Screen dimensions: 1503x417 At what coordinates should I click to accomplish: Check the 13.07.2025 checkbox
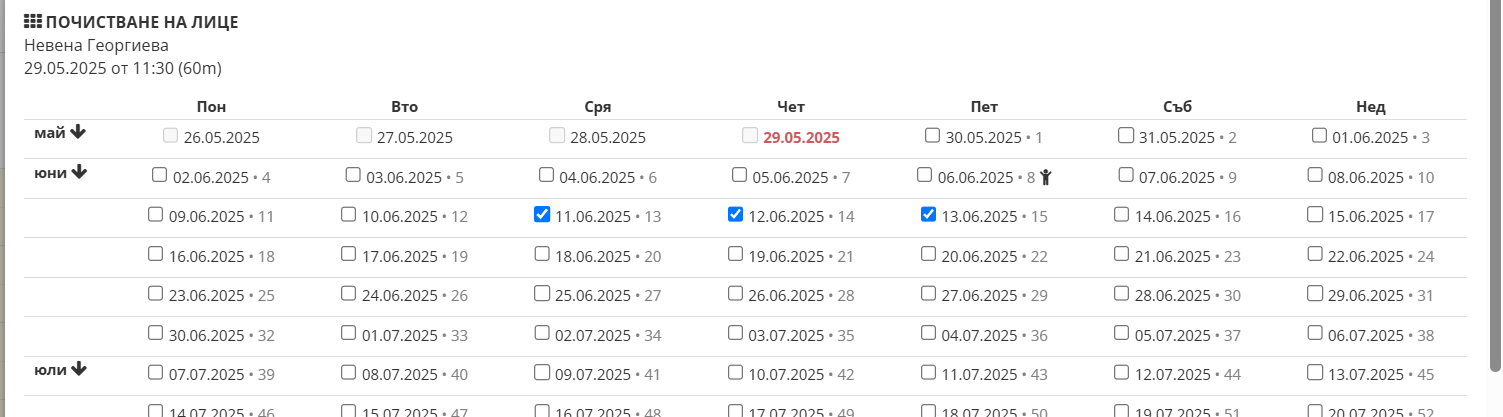point(1315,372)
